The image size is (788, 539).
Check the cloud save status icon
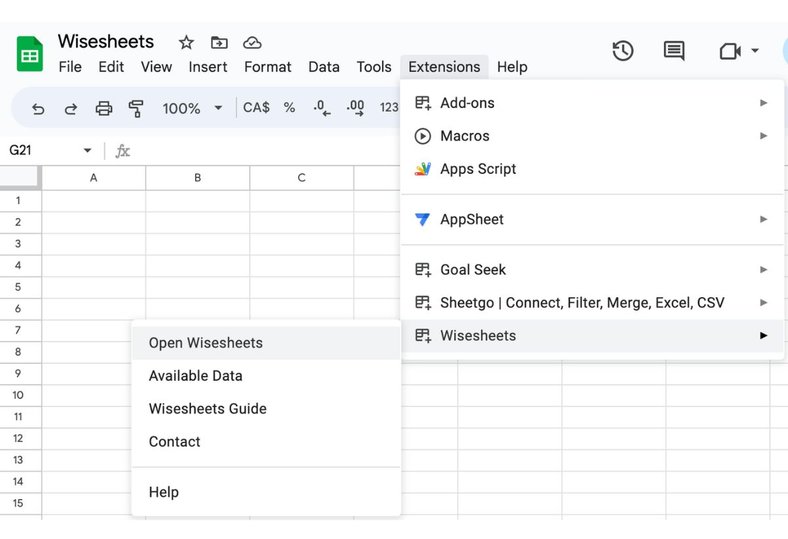pos(252,43)
